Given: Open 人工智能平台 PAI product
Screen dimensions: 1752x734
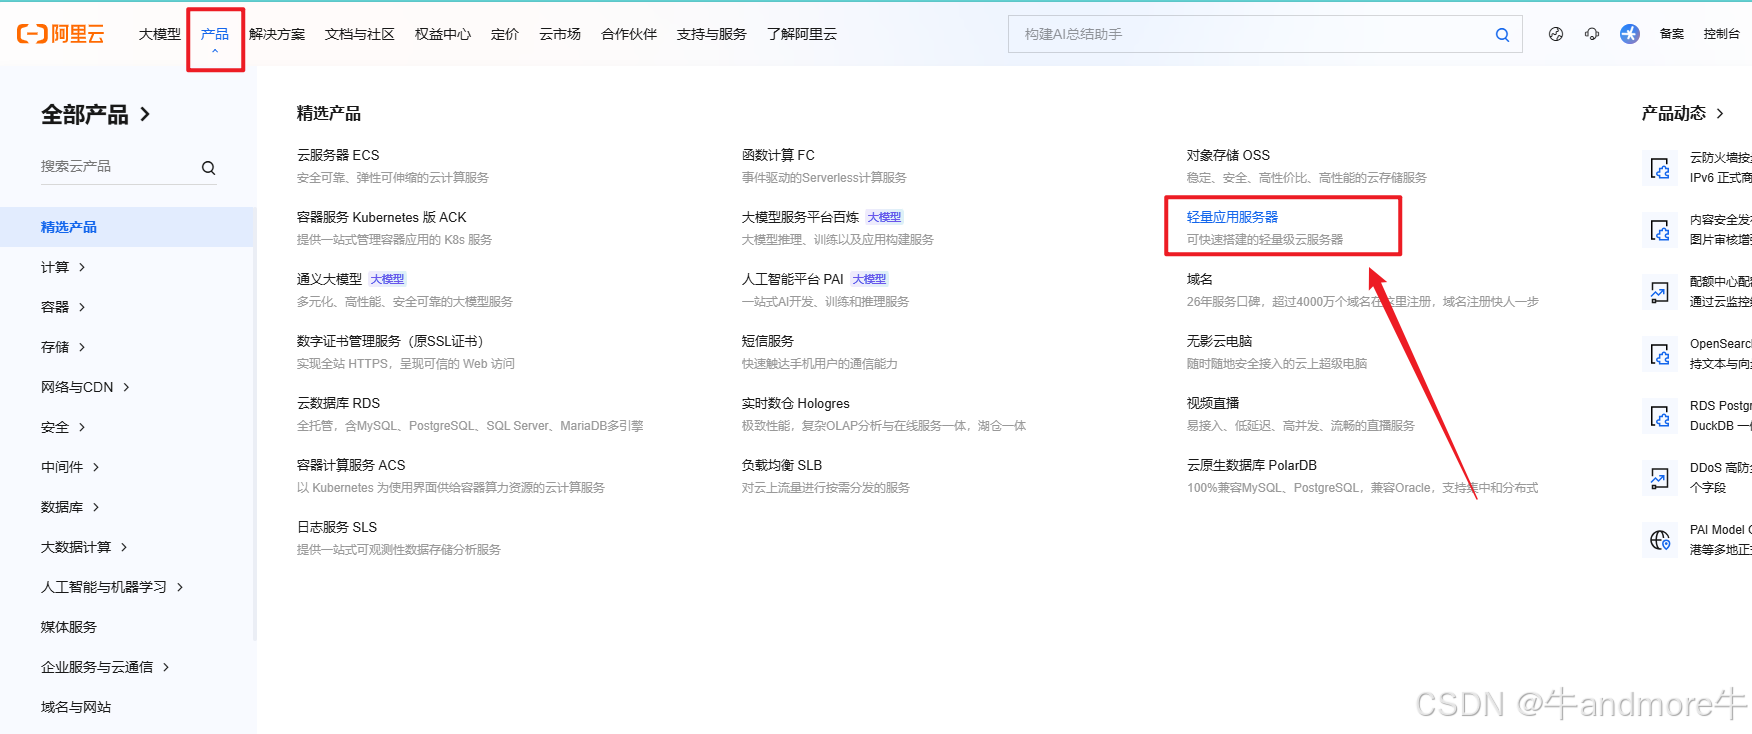Looking at the screenshot, I should [x=793, y=279].
